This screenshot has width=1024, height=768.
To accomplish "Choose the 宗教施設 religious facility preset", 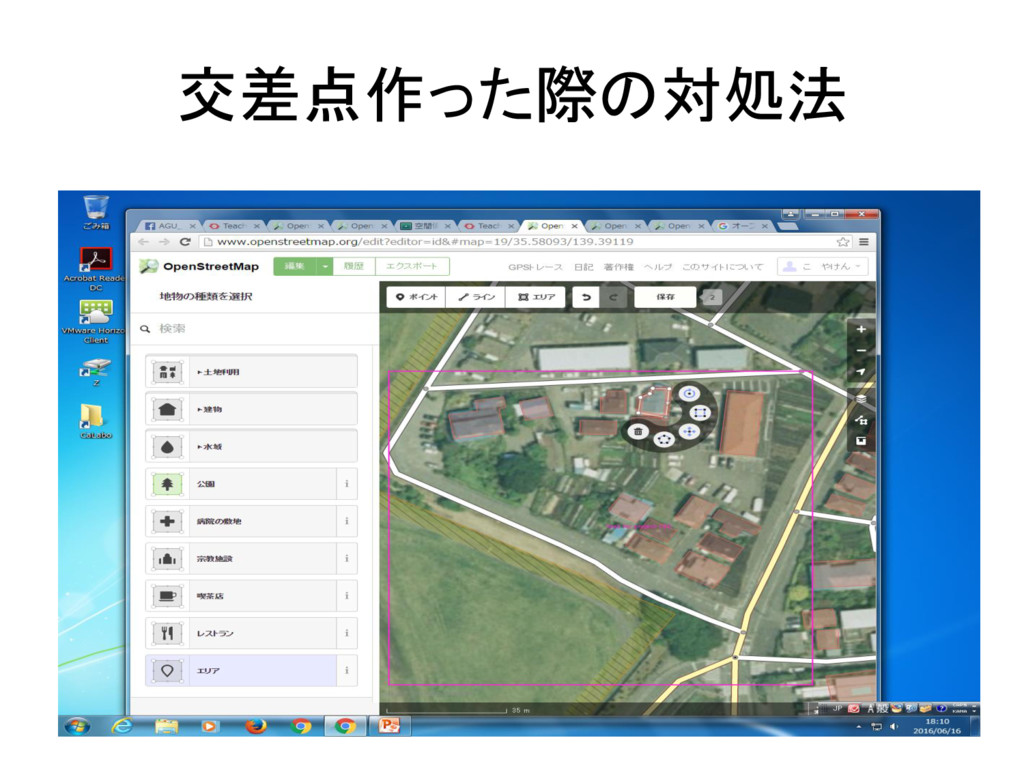I will pos(241,558).
